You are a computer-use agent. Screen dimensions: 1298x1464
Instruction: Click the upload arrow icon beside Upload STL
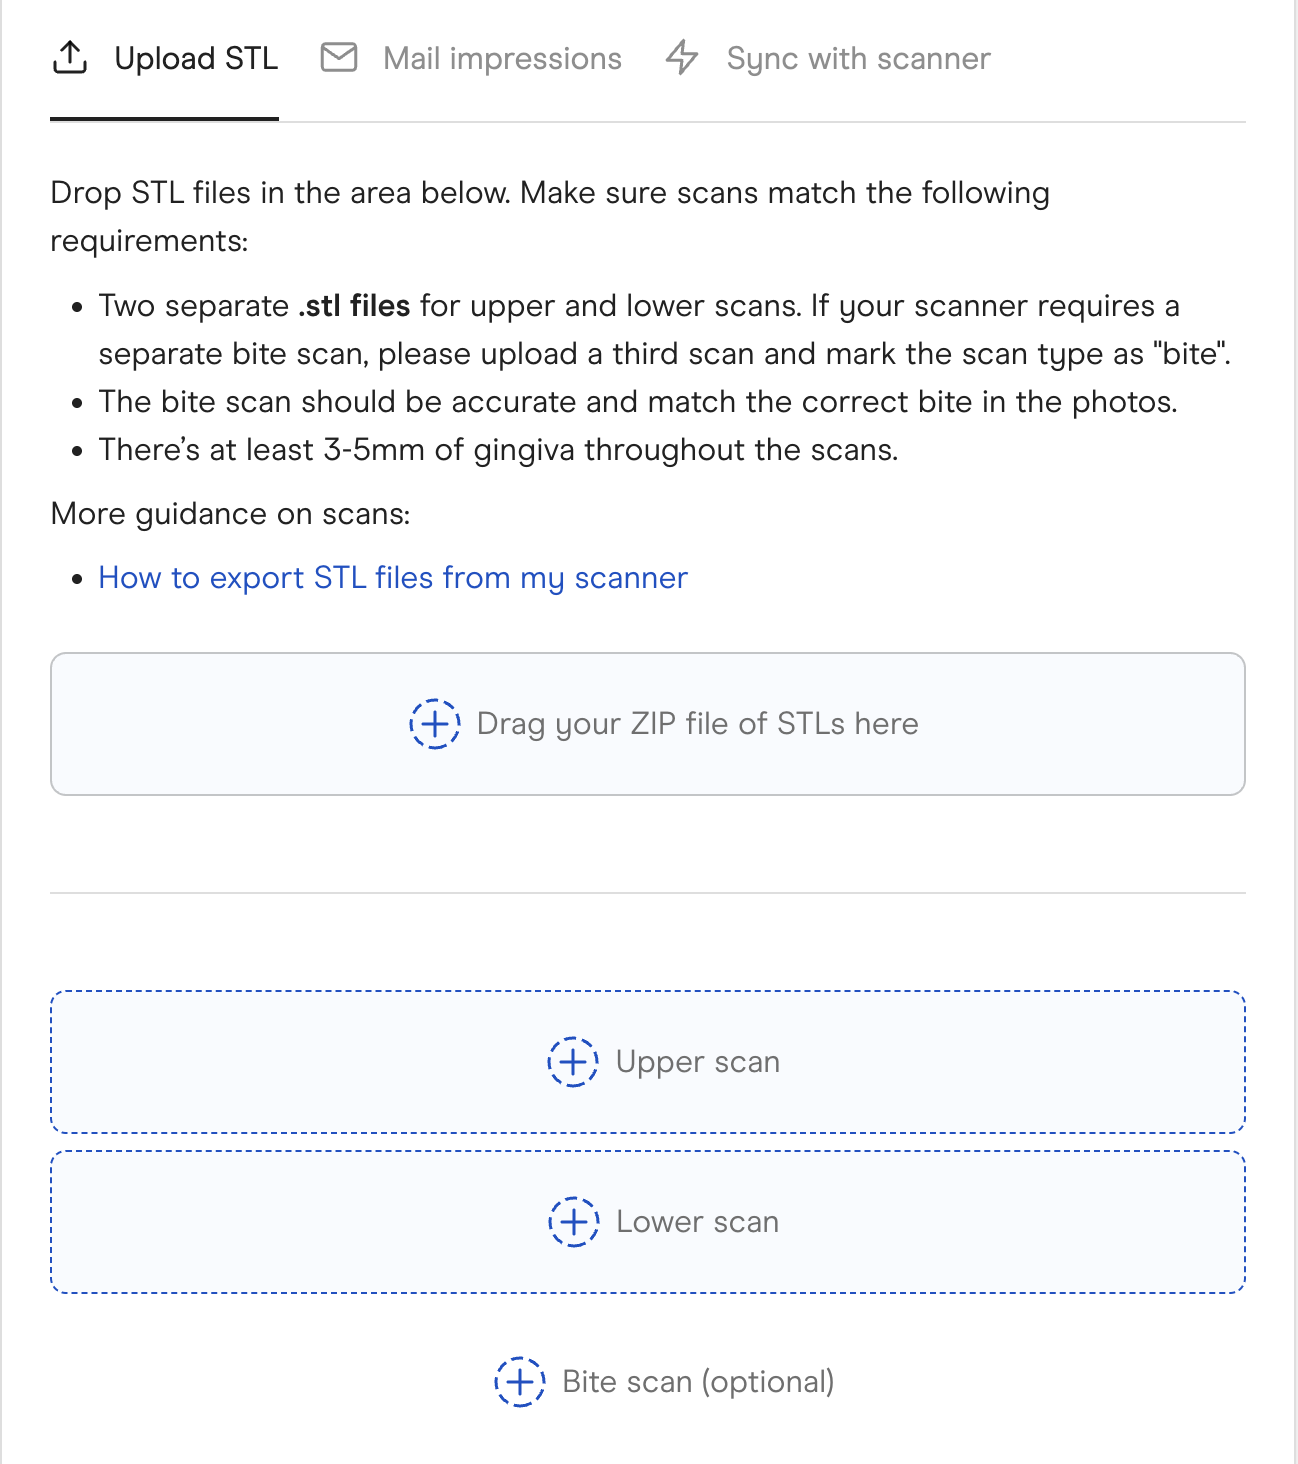point(69,58)
